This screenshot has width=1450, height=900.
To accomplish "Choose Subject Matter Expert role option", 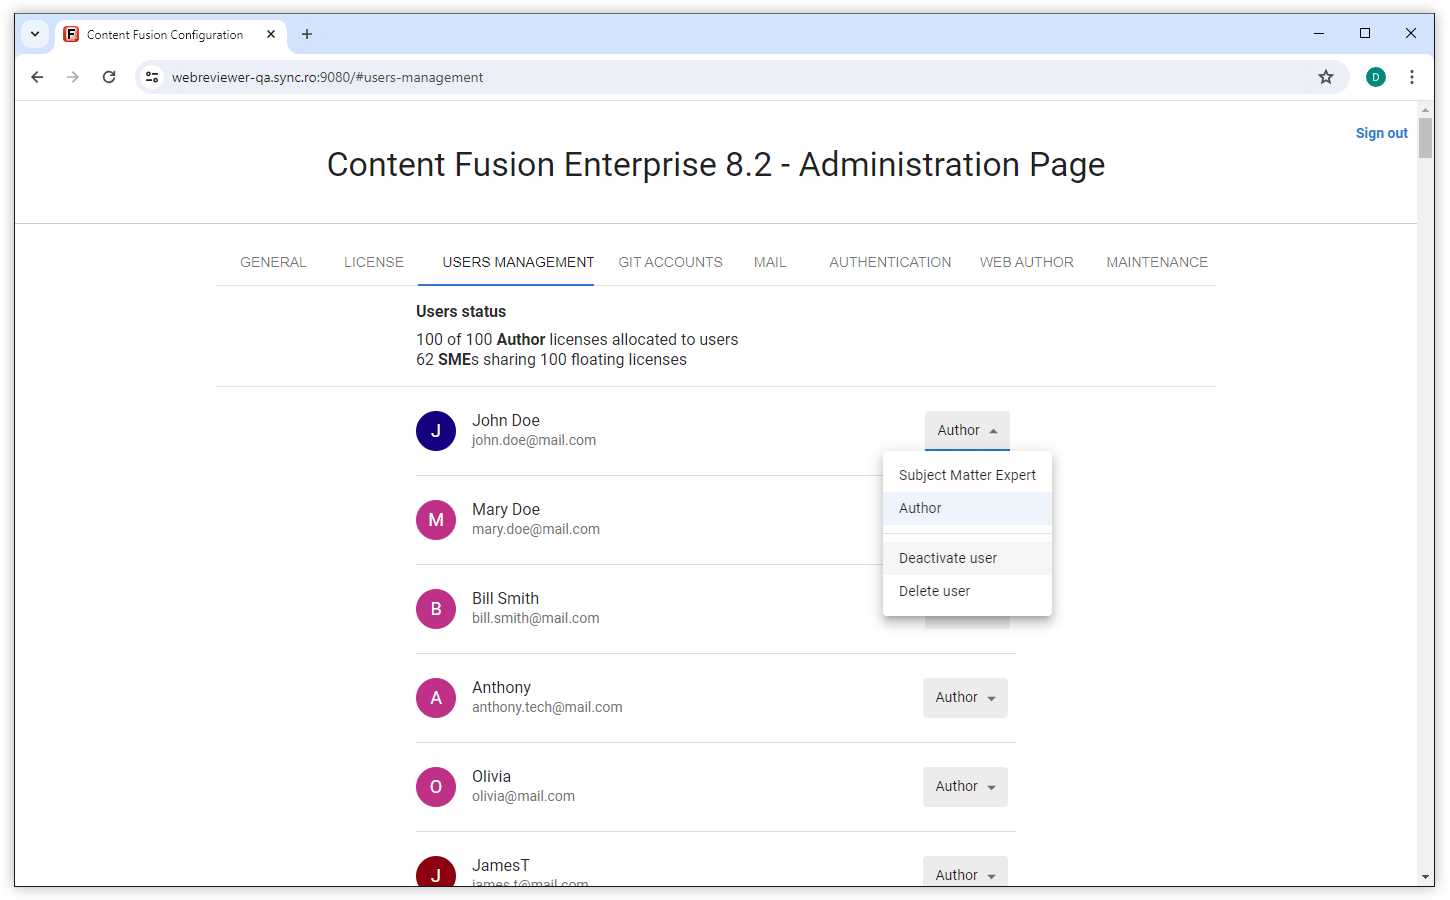I will coord(967,475).
